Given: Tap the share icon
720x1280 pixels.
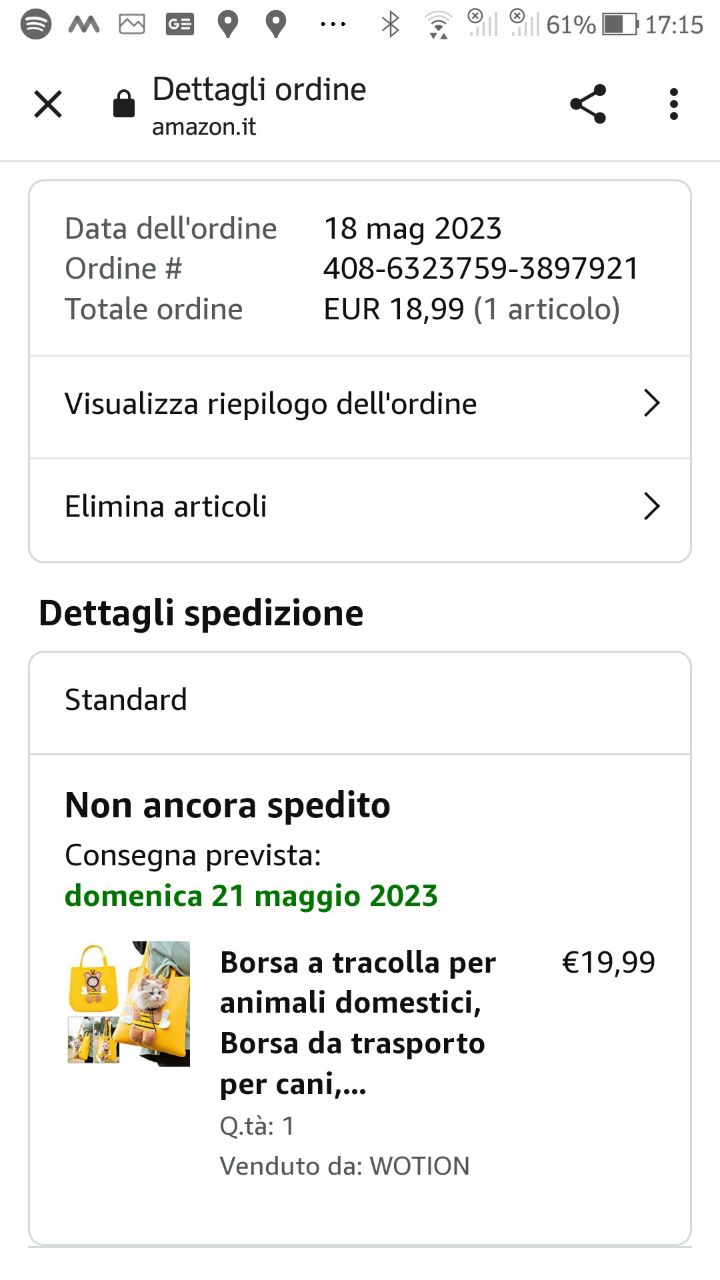Looking at the screenshot, I should pyautogui.click(x=588, y=104).
